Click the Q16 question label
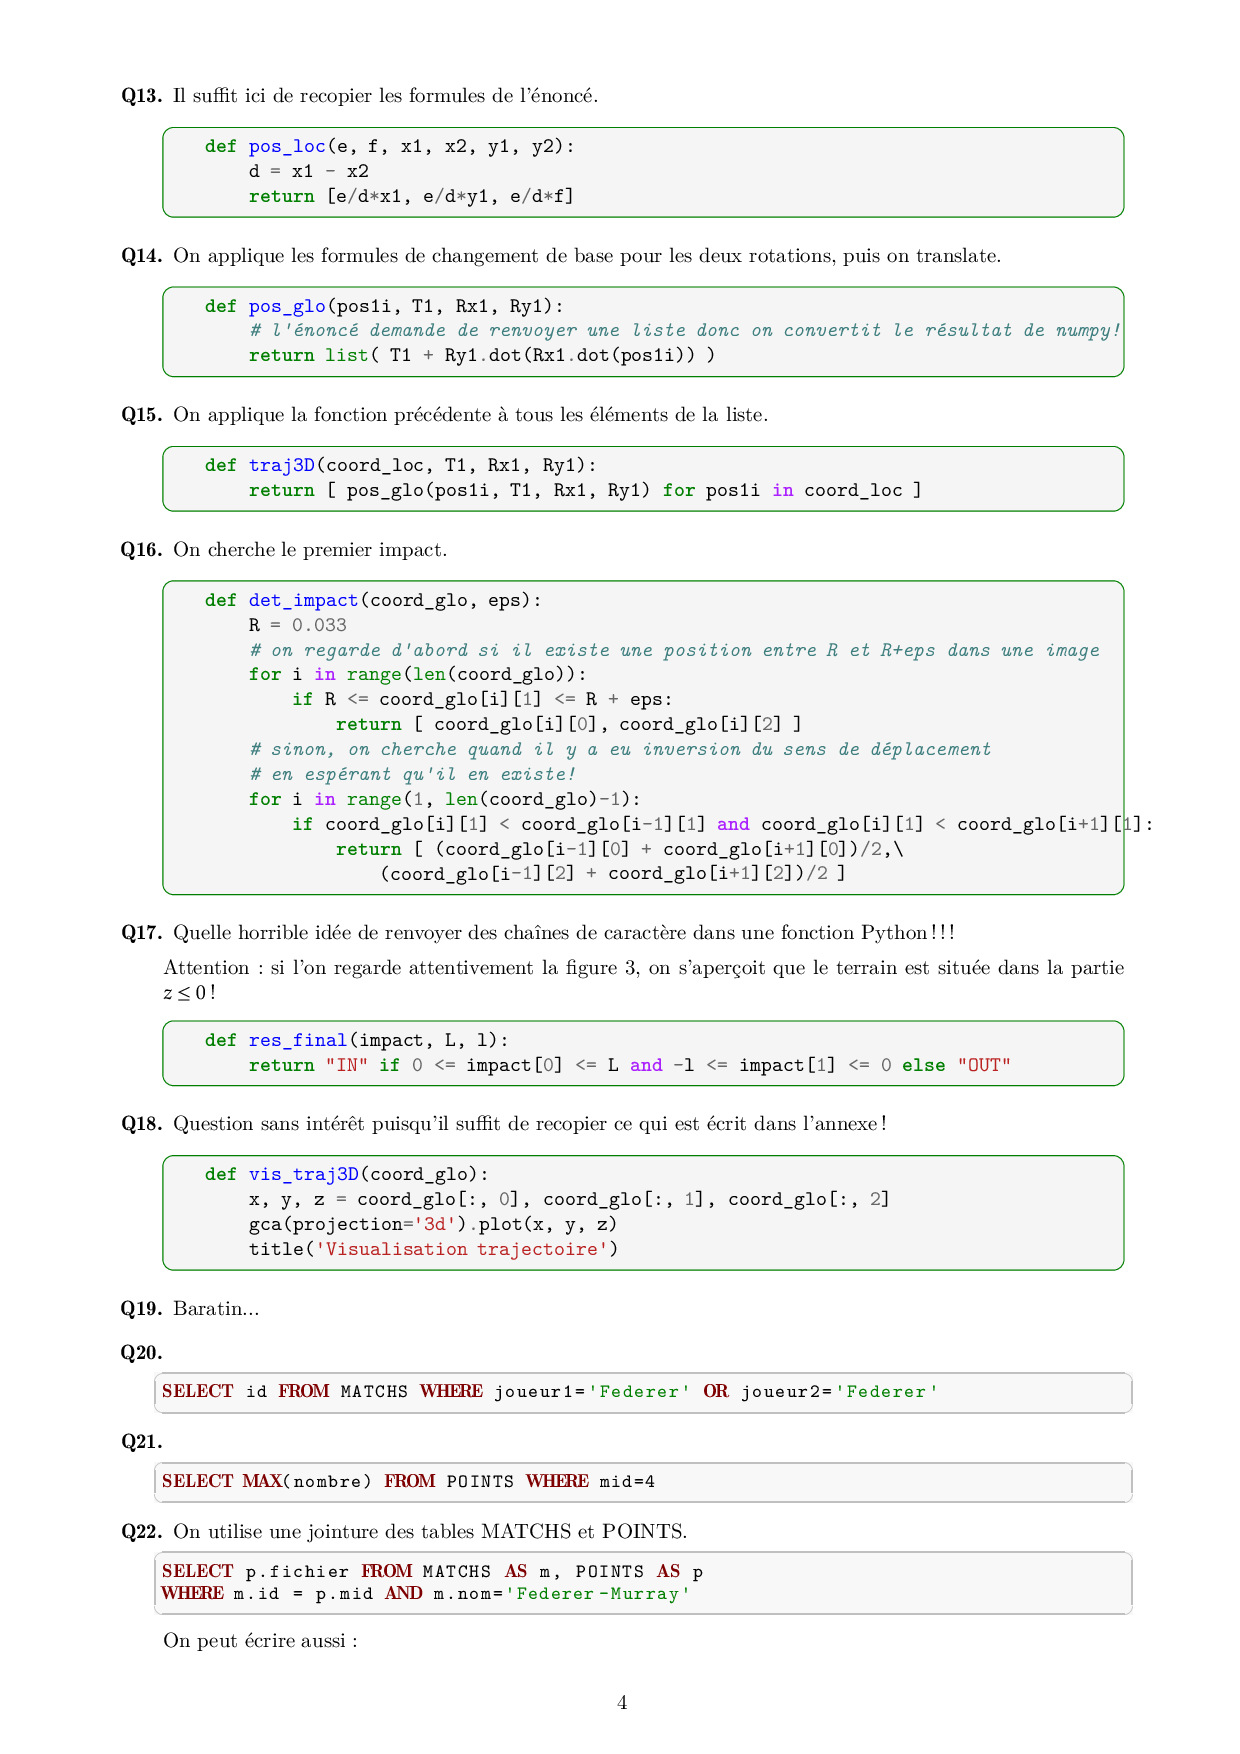 (x=141, y=550)
